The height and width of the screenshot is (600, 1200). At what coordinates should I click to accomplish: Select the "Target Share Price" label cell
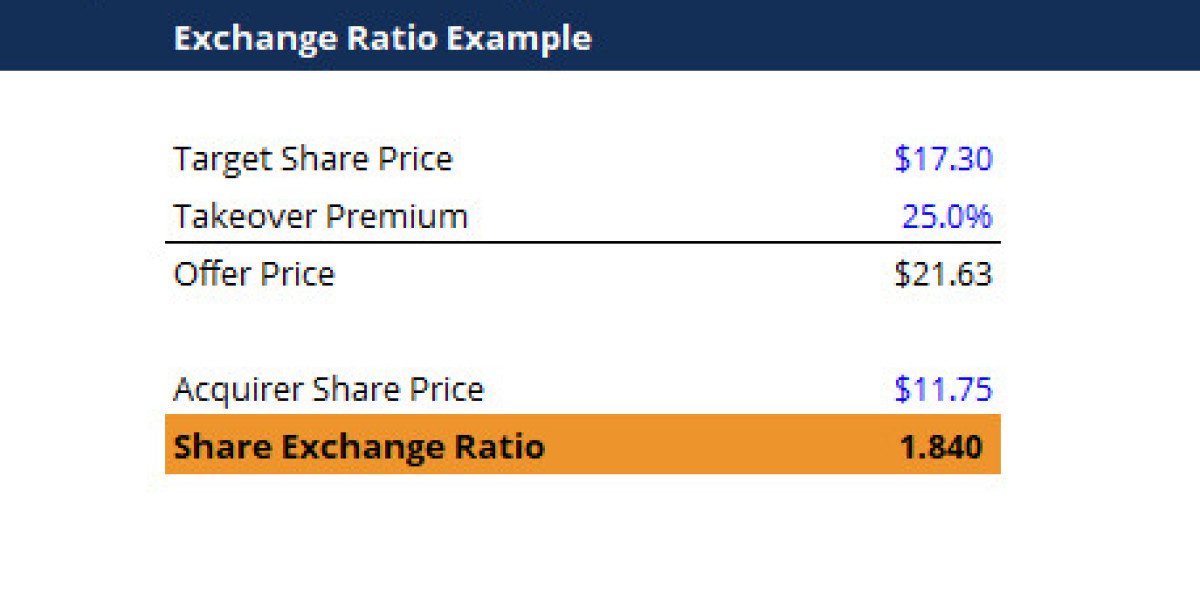click(312, 159)
